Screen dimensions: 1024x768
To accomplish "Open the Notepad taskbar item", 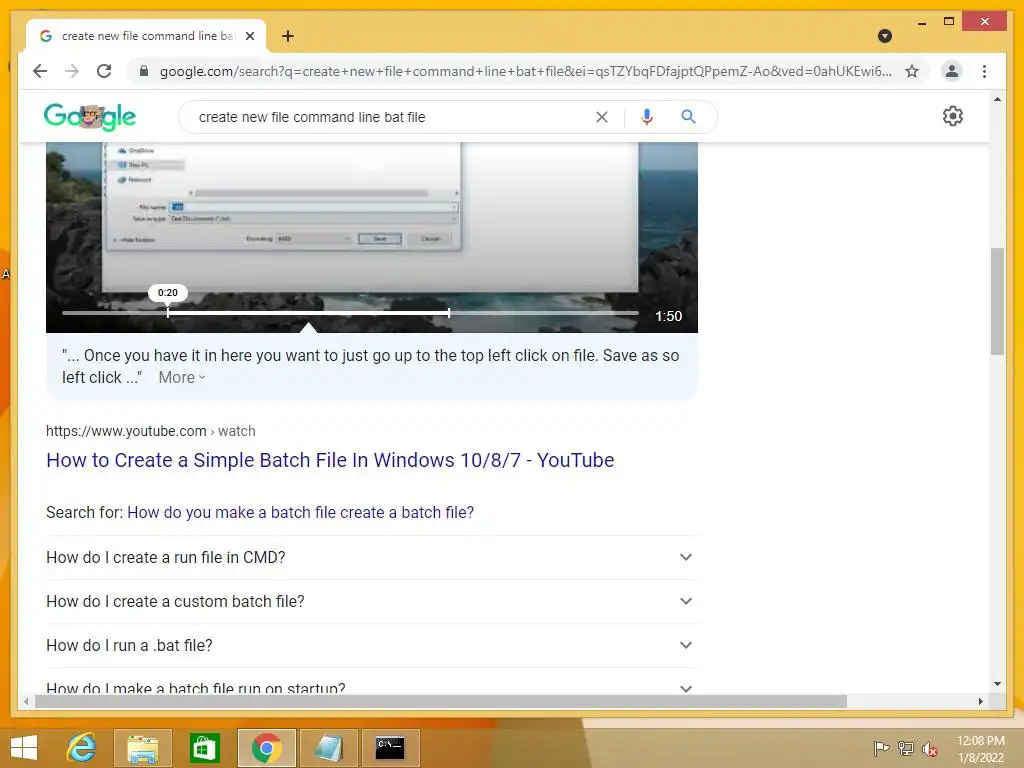I will [x=328, y=748].
